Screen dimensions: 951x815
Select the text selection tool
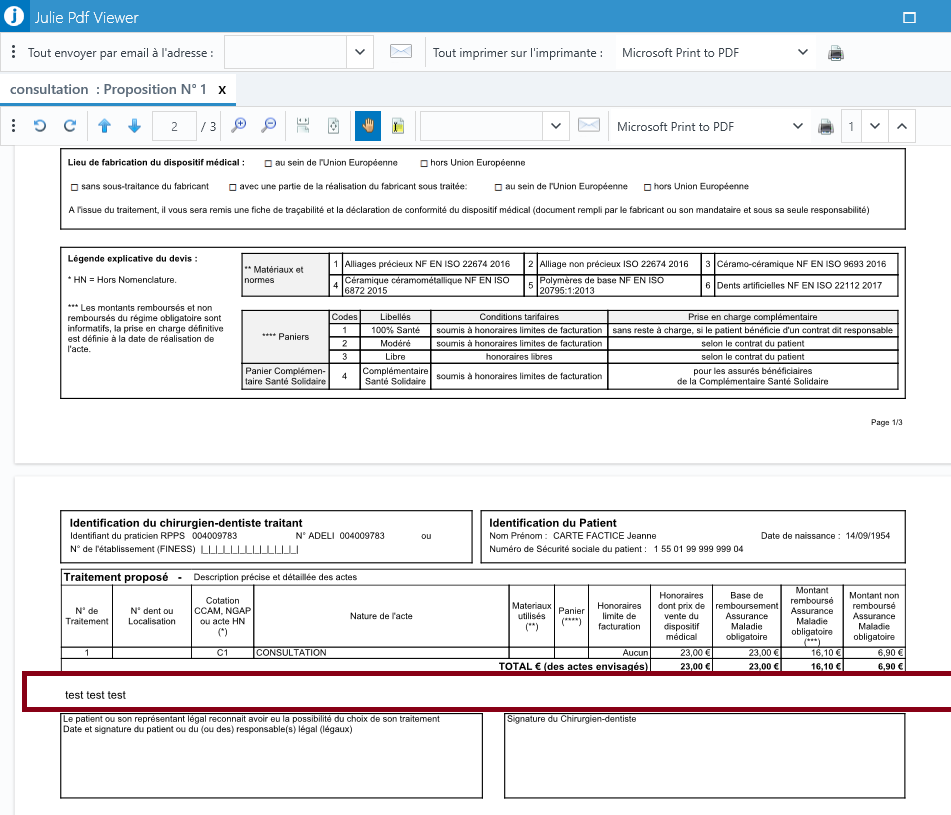(x=398, y=126)
